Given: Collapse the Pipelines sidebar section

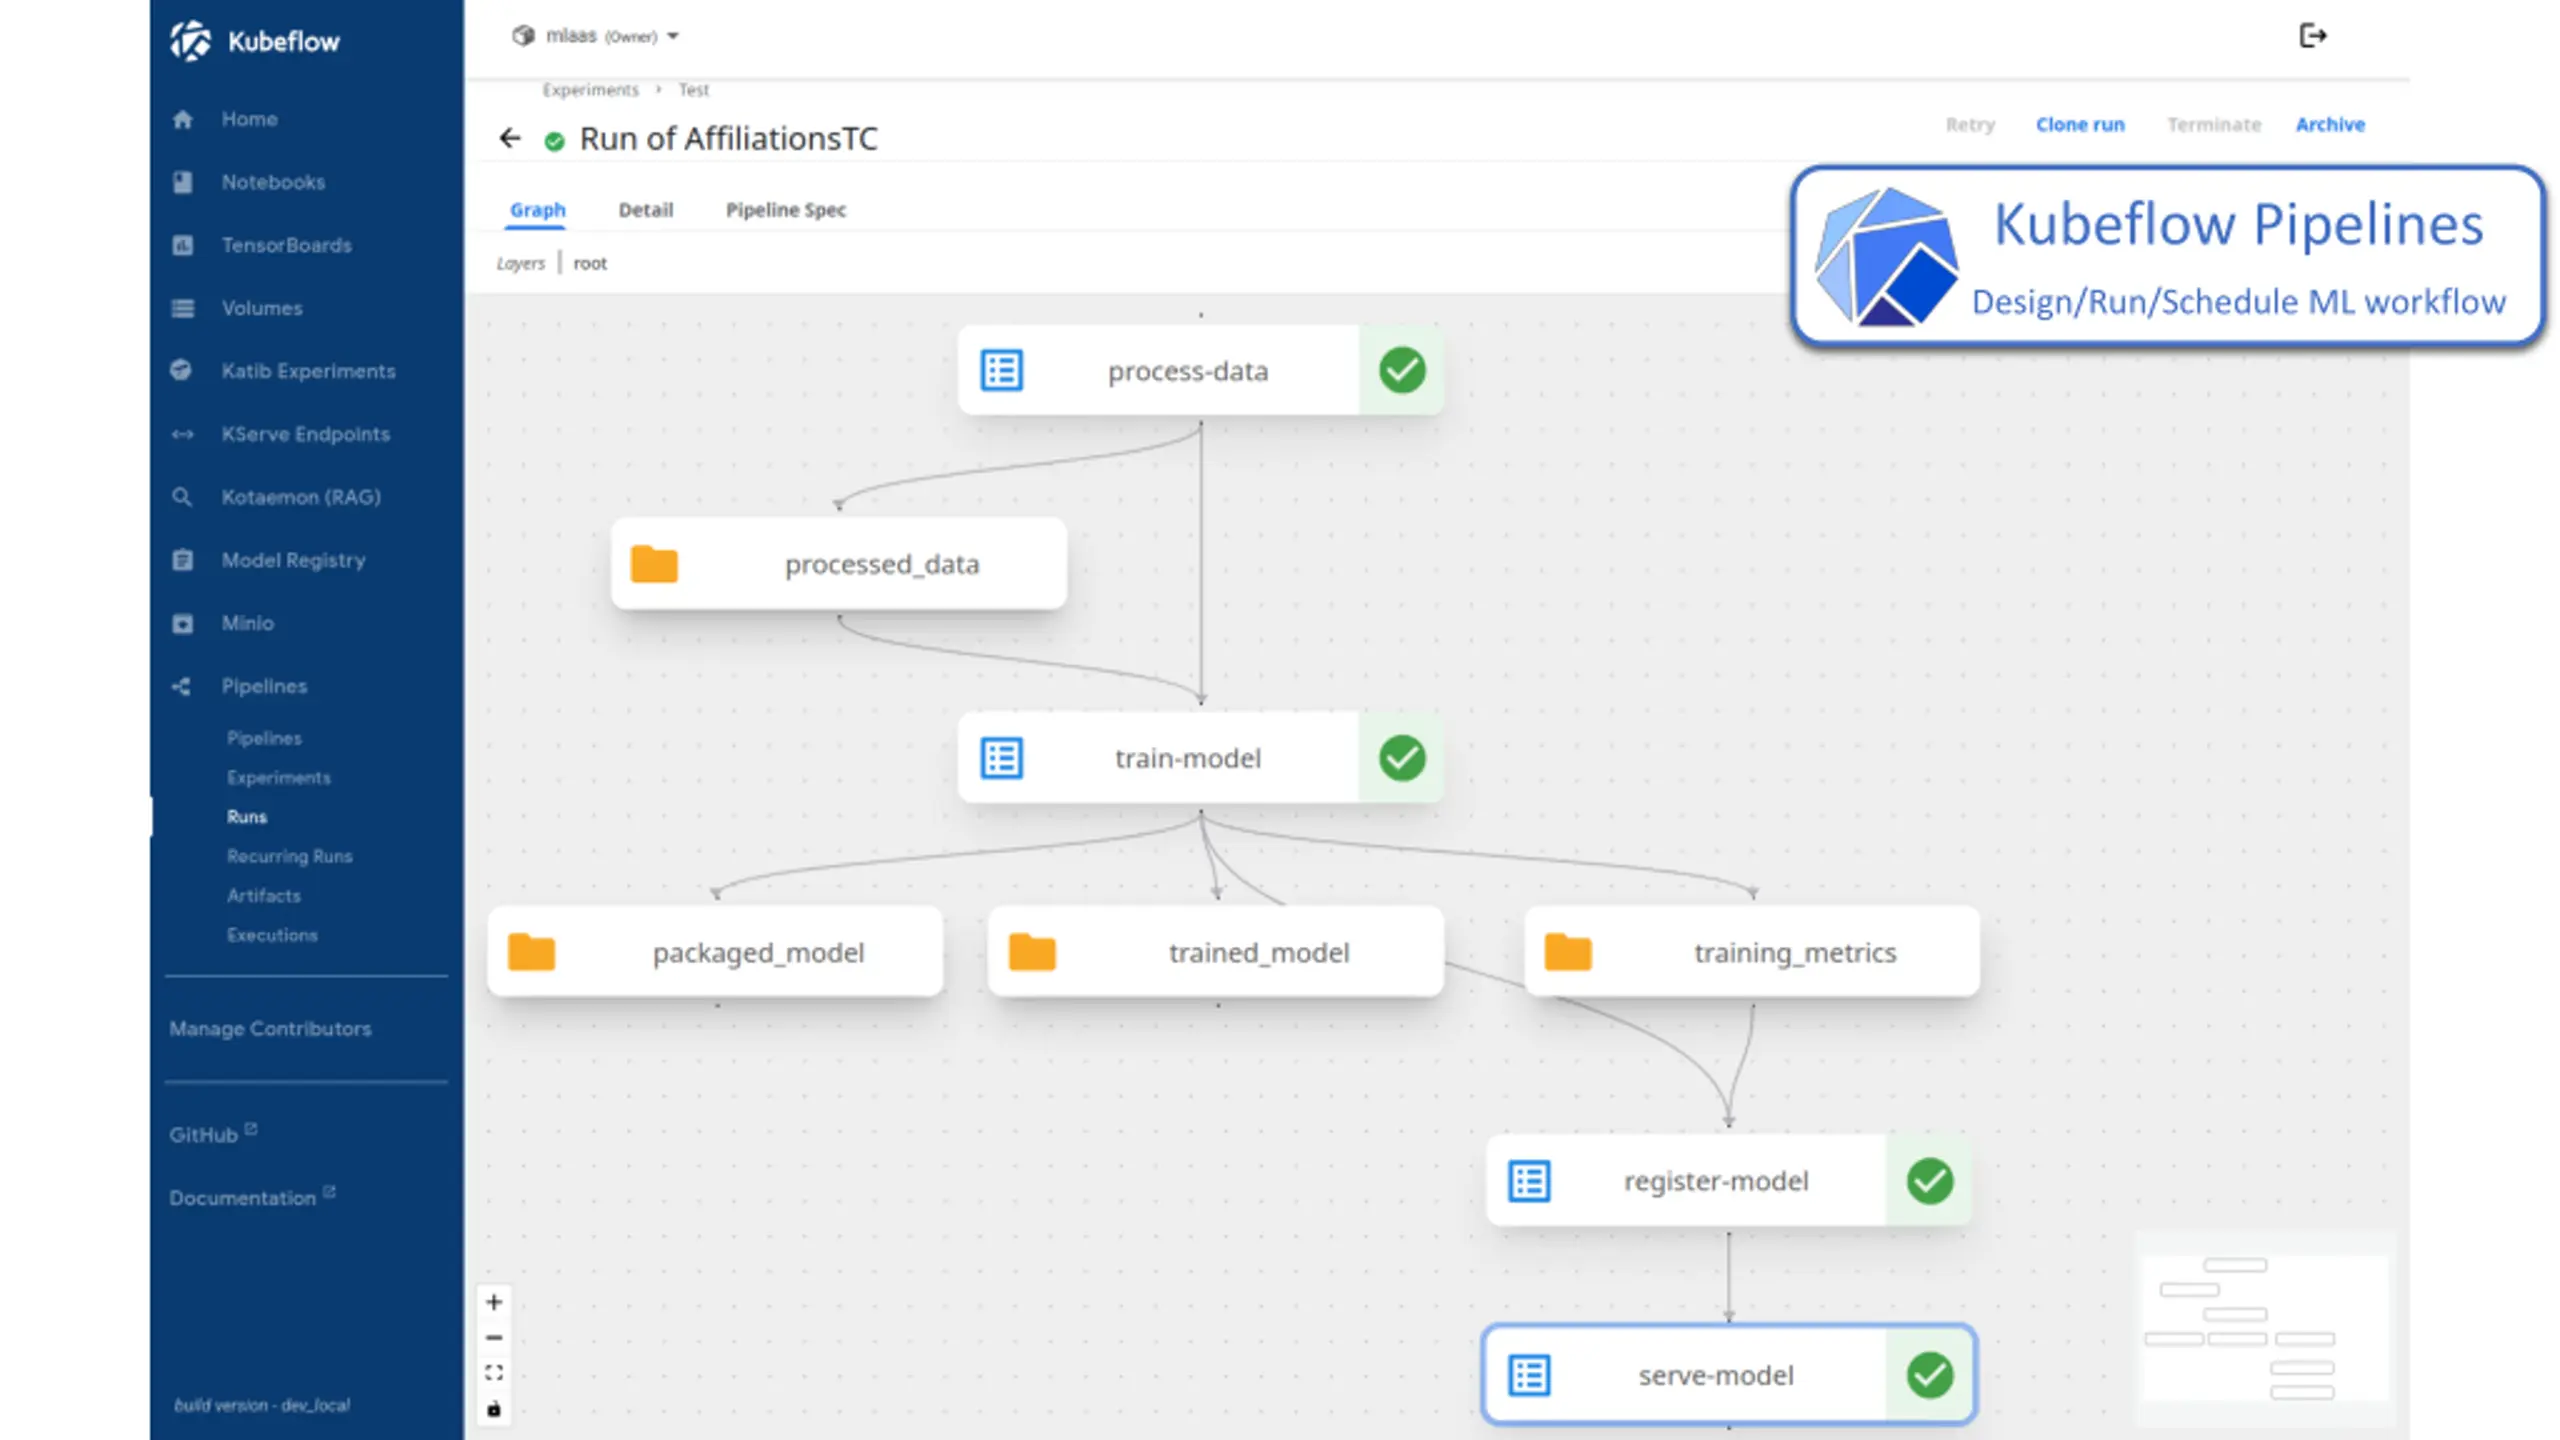Looking at the screenshot, I should (x=264, y=686).
